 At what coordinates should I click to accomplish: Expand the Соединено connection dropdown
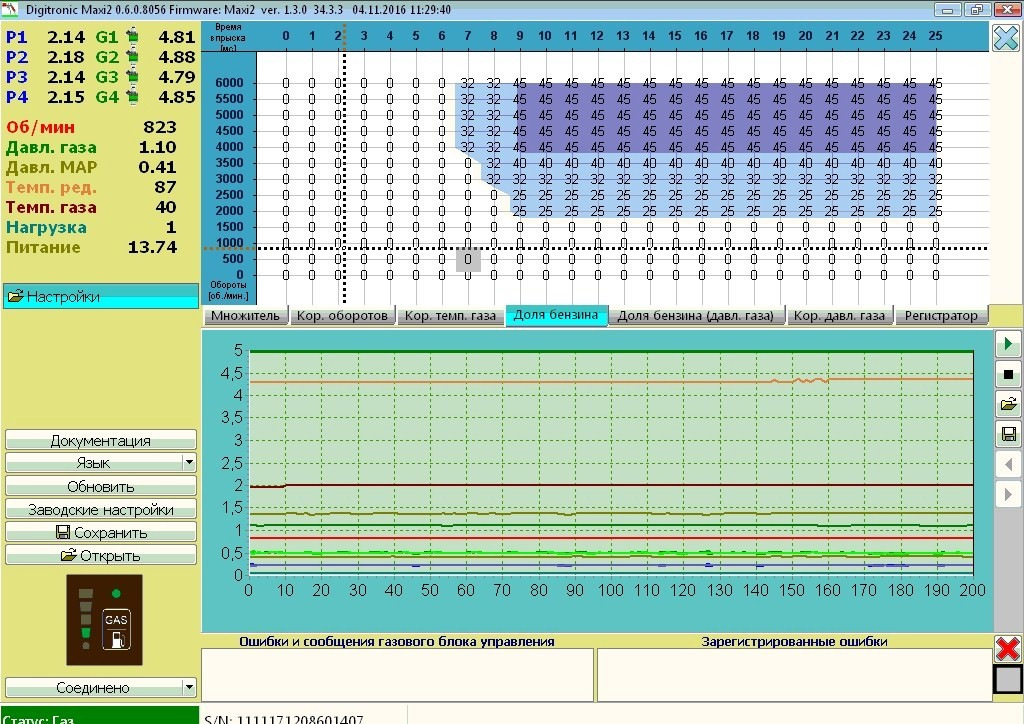pos(189,688)
